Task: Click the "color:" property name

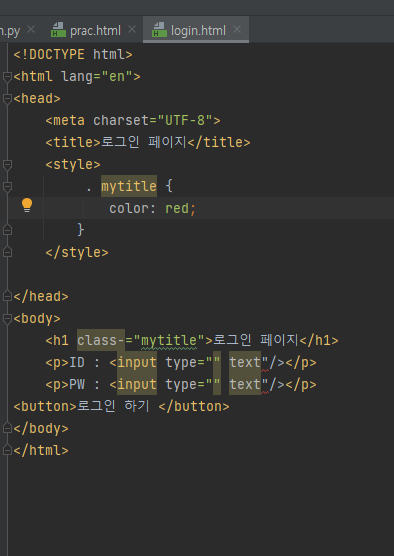Action: [x=133, y=208]
